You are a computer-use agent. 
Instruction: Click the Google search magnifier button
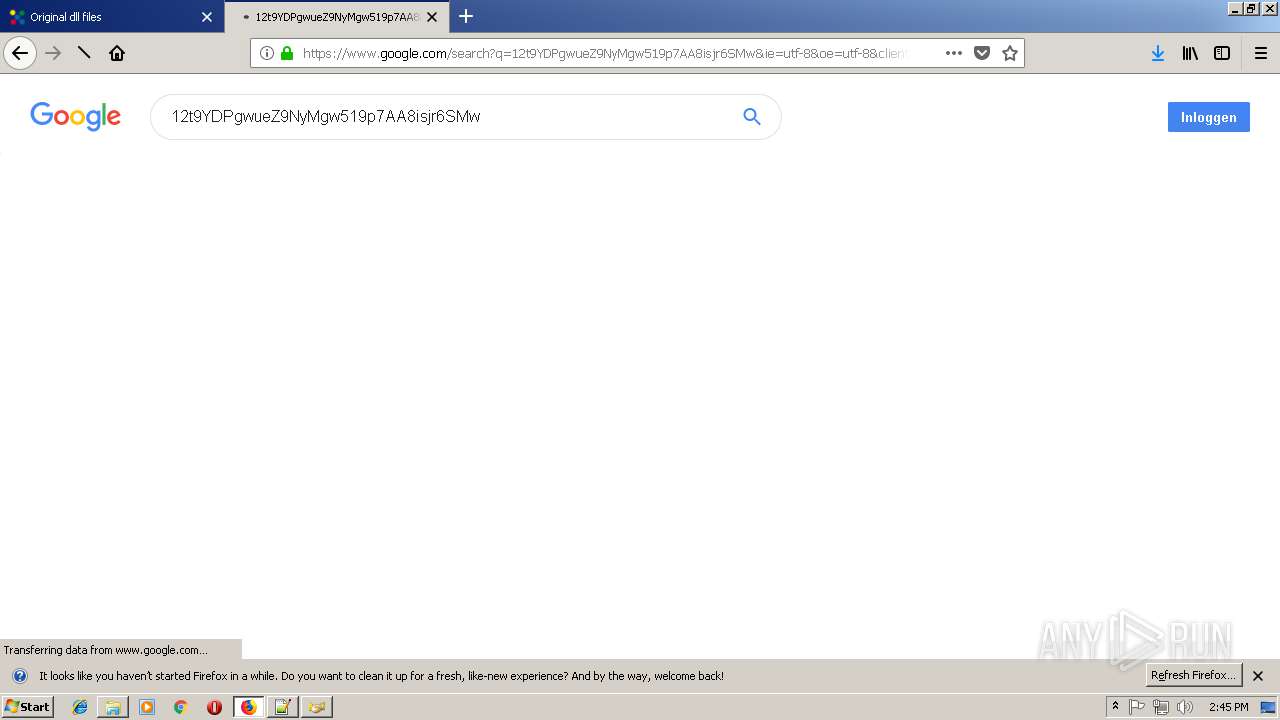pyautogui.click(x=752, y=117)
